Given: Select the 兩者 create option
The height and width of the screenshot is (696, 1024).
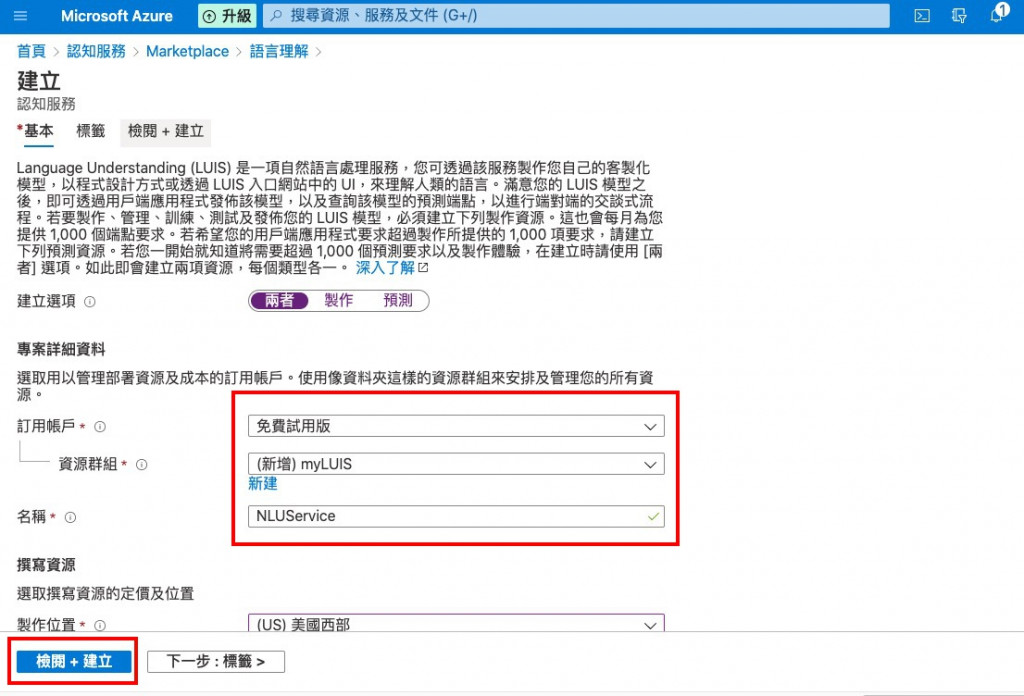Looking at the screenshot, I should pyautogui.click(x=279, y=300).
